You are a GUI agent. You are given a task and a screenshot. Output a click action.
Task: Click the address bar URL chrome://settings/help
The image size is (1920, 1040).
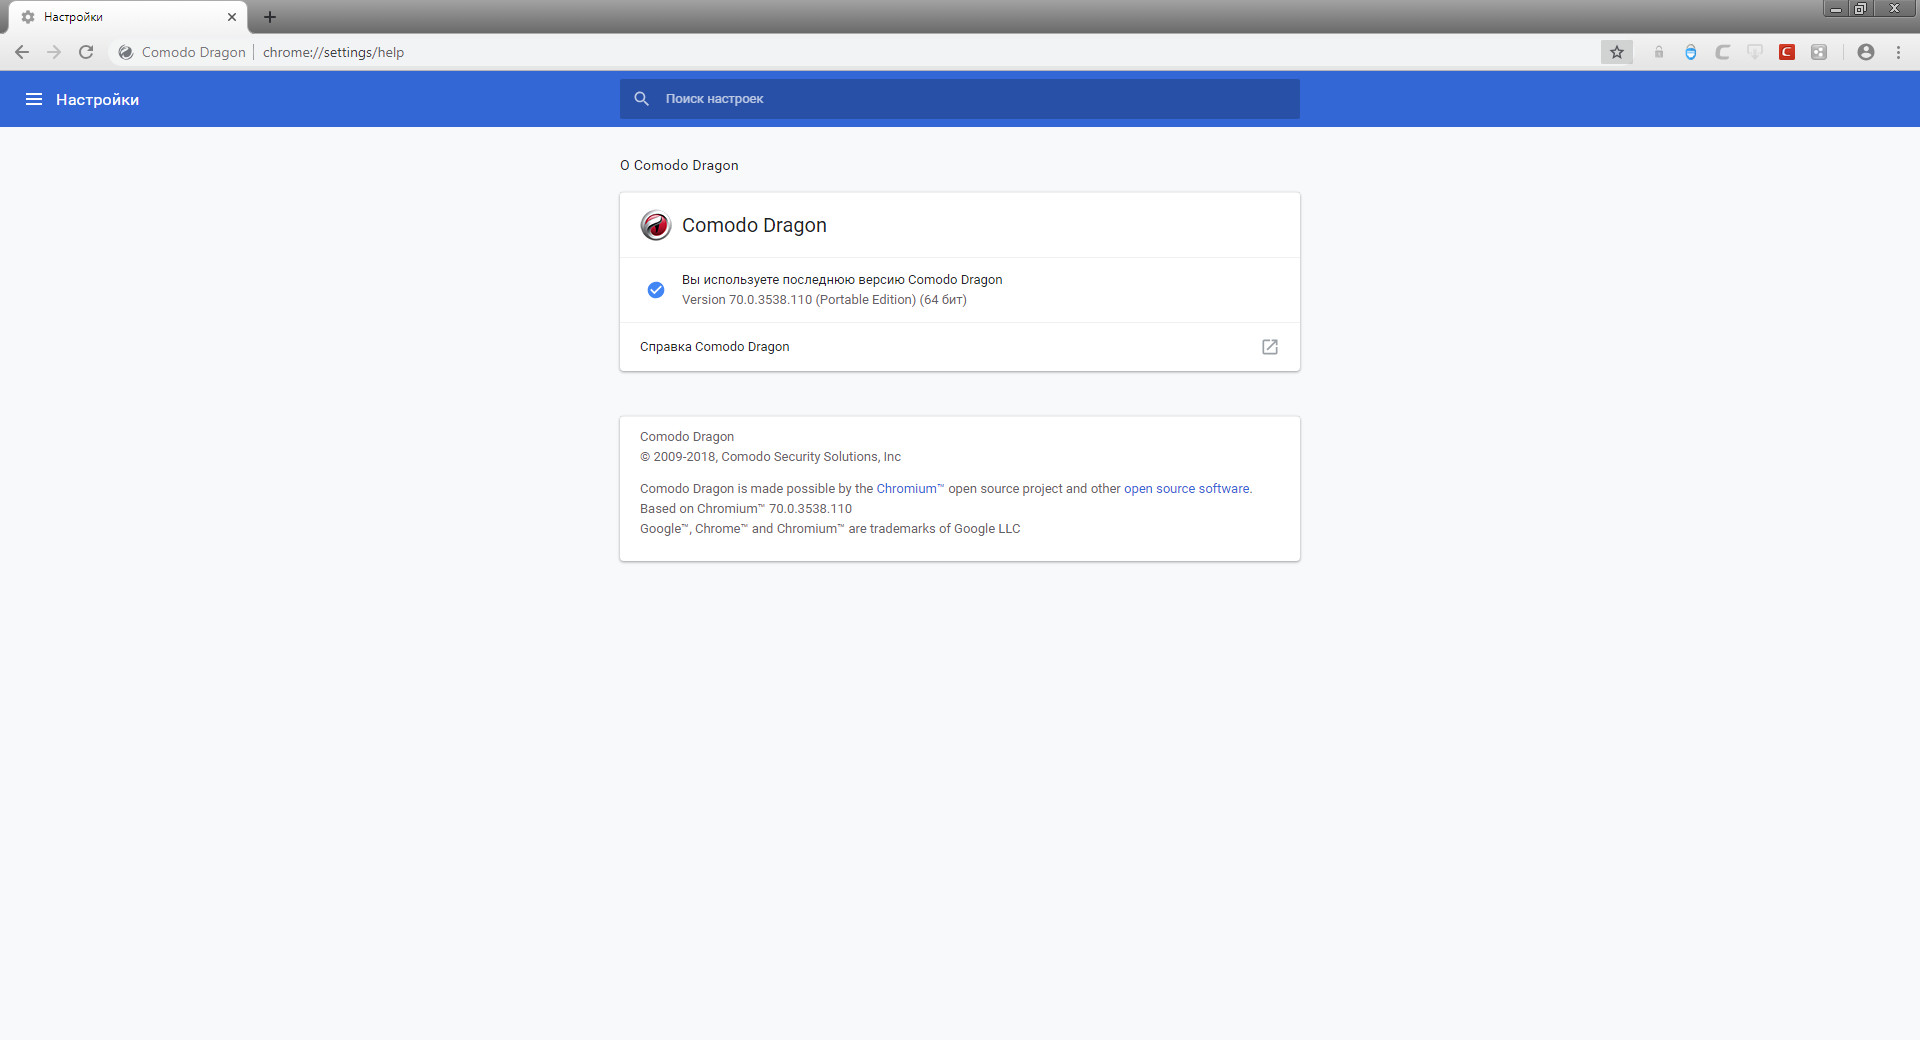click(333, 52)
